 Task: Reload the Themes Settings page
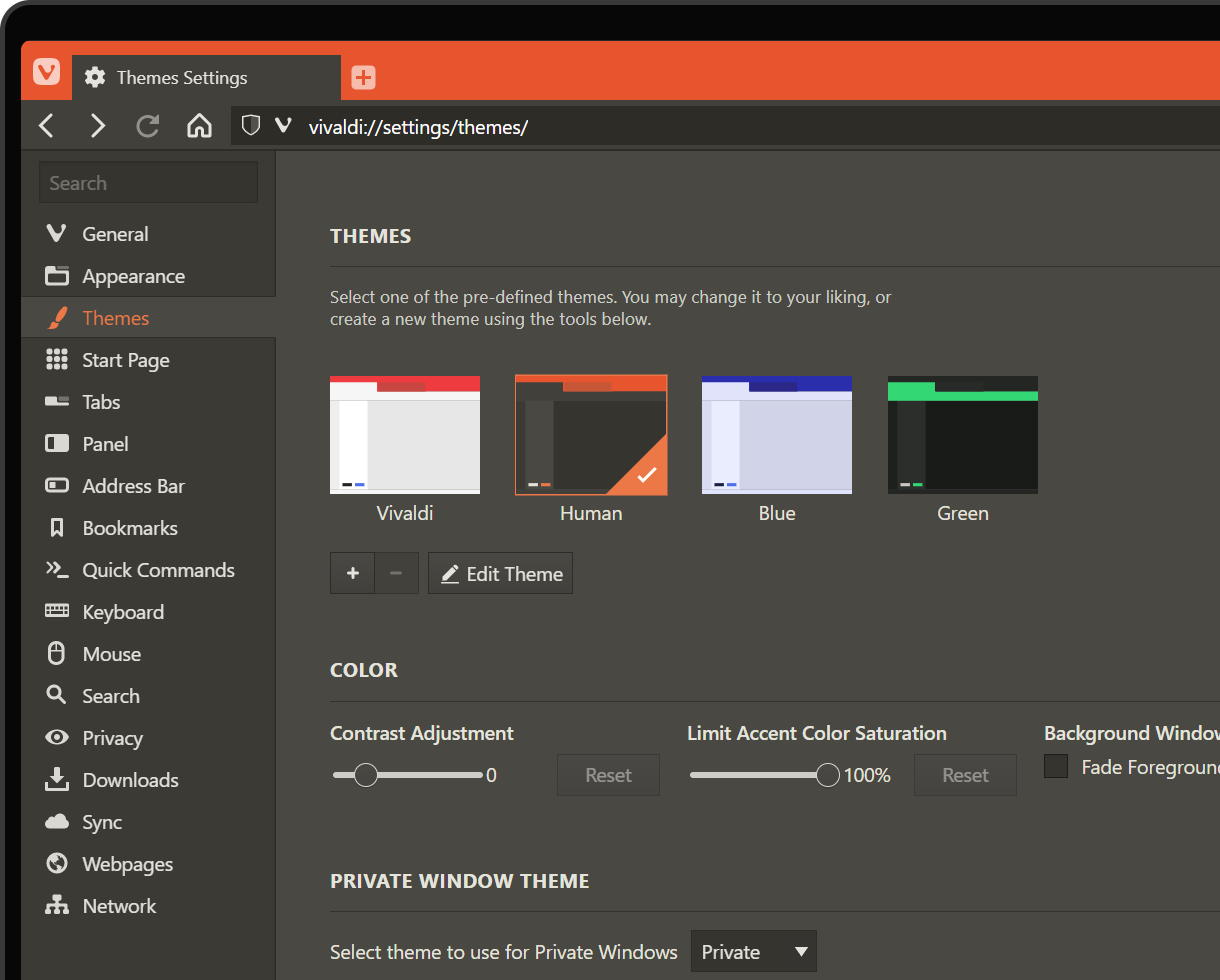click(x=148, y=126)
